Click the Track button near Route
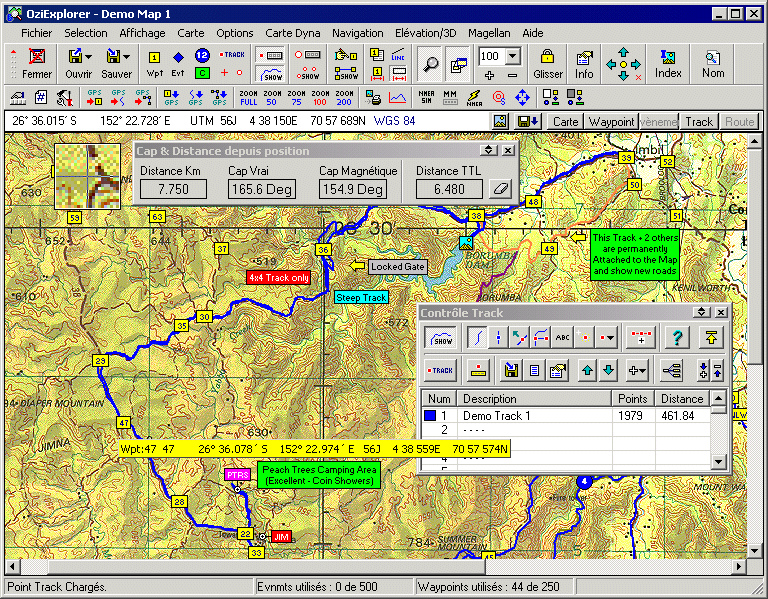 click(699, 121)
